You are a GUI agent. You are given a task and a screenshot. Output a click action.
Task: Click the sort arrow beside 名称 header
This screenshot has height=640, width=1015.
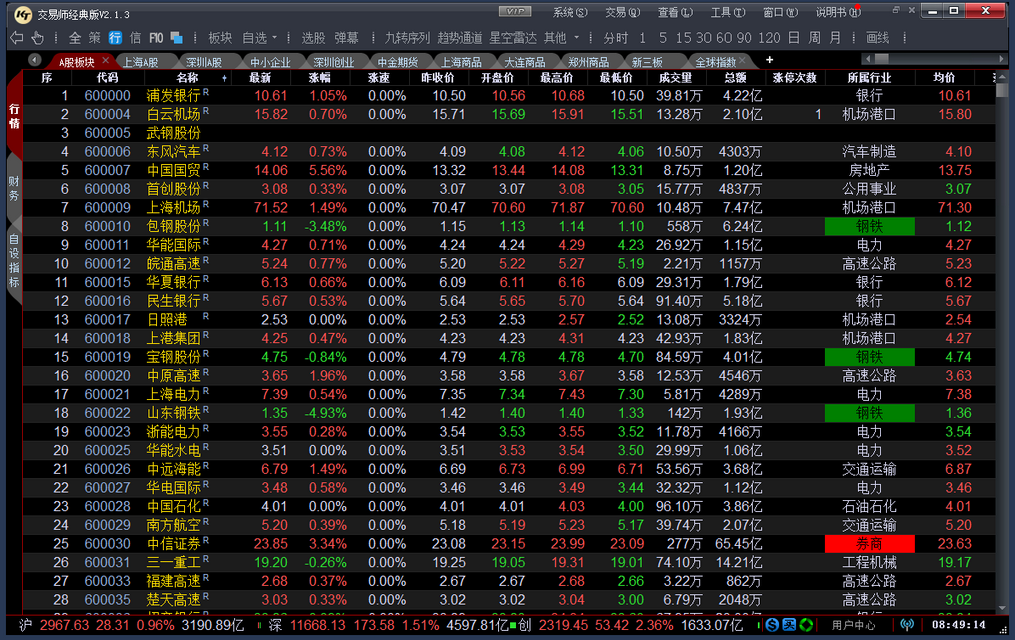pos(225,79)
